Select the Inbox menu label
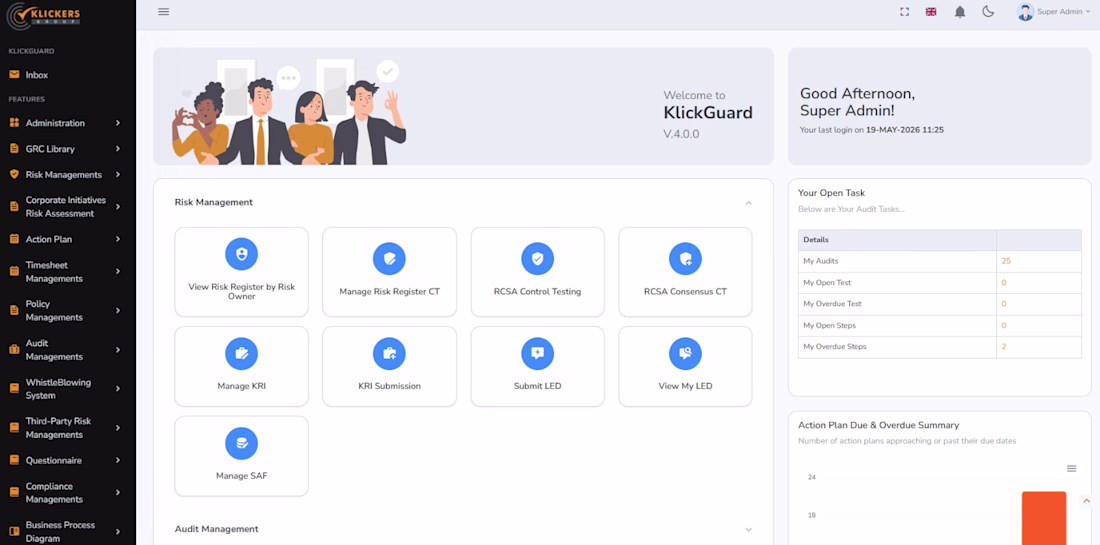Screen dimensions: 1100x545 coord(36,75)
